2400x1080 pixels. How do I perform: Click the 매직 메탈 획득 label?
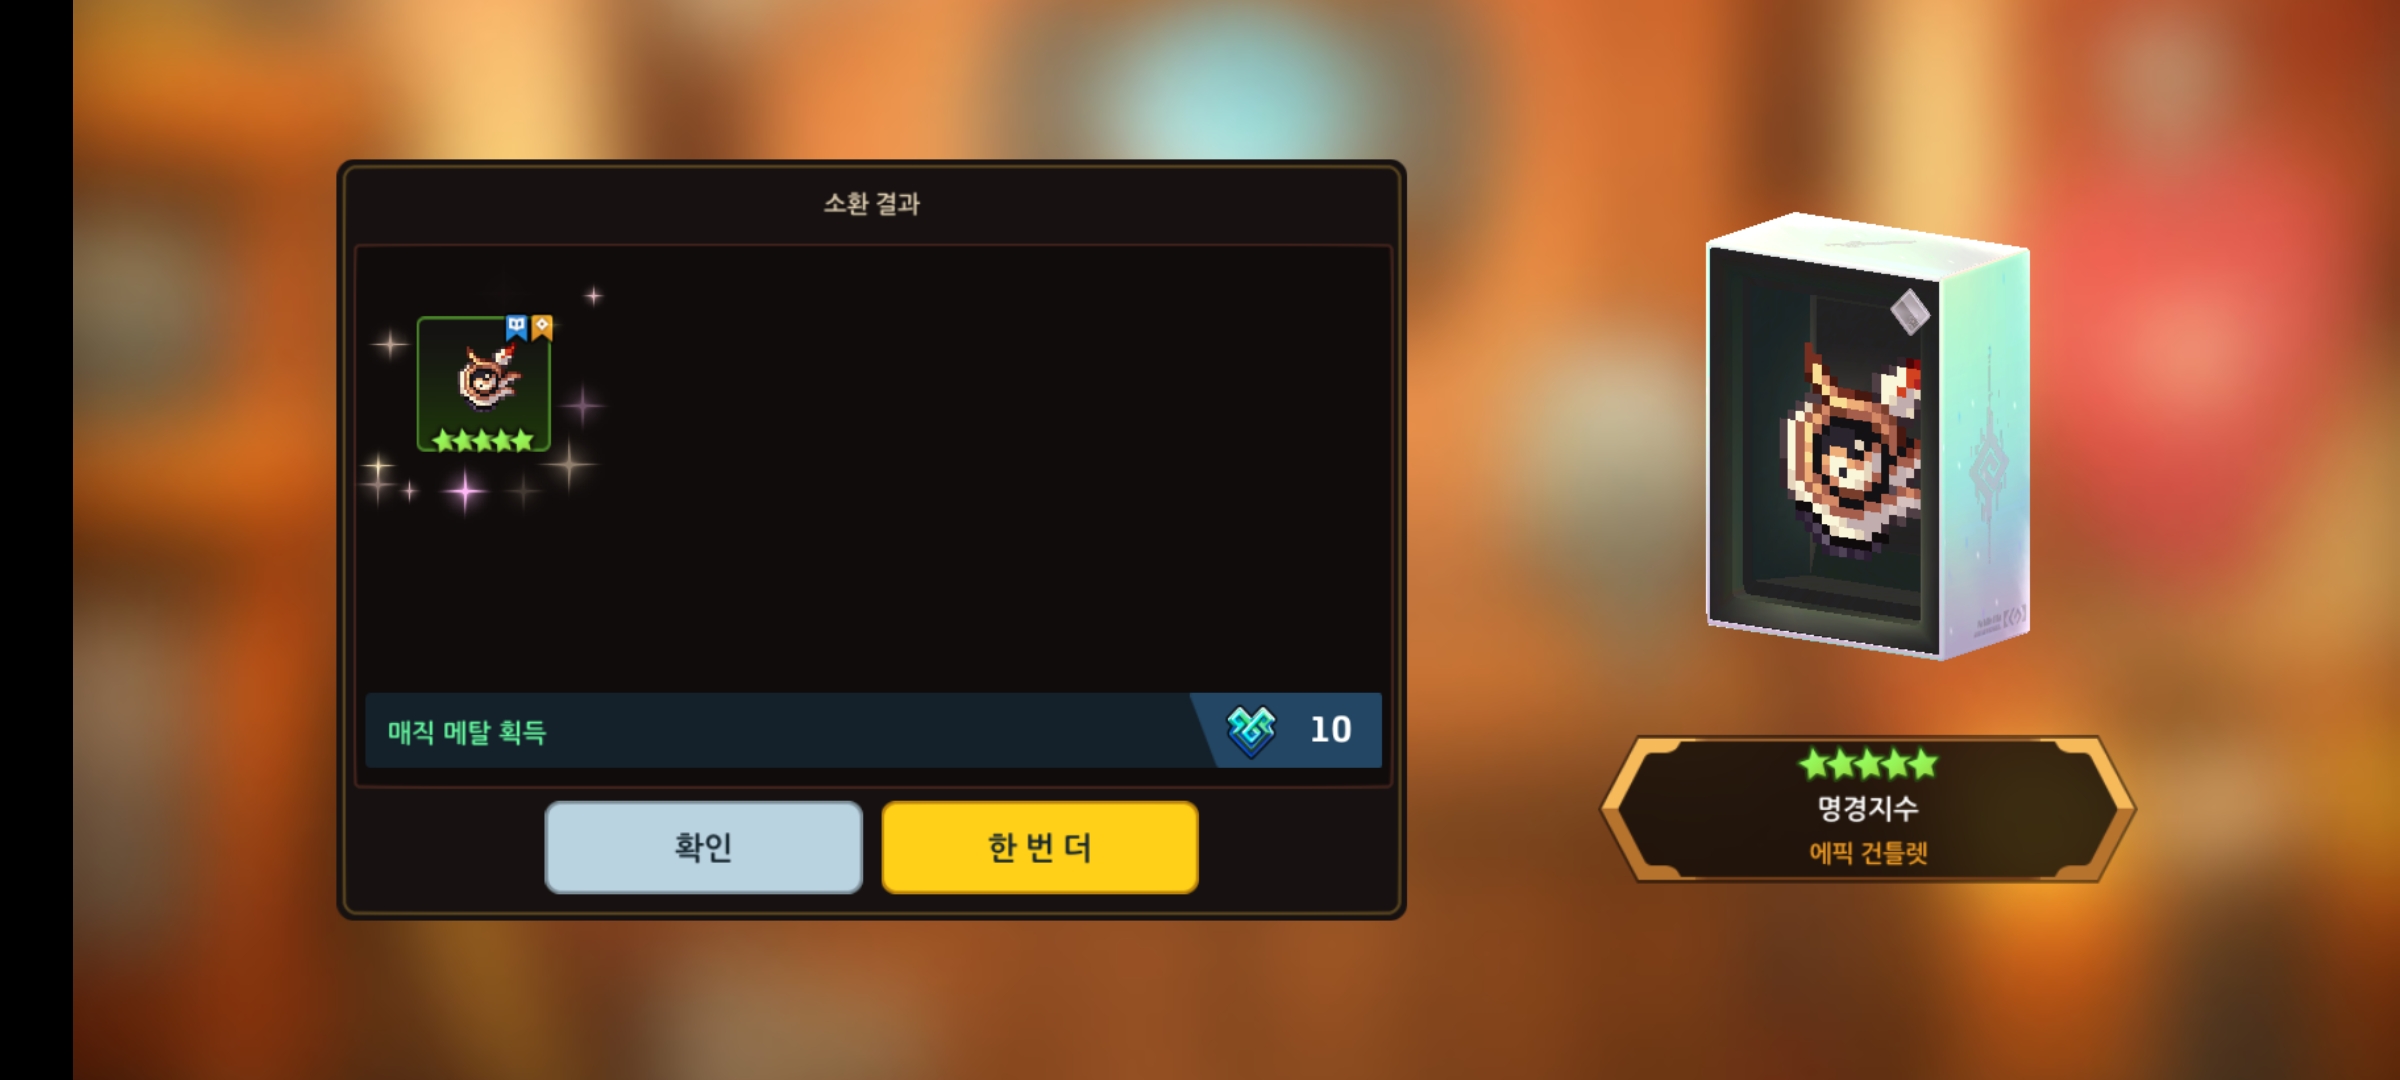tap(467, 732)
